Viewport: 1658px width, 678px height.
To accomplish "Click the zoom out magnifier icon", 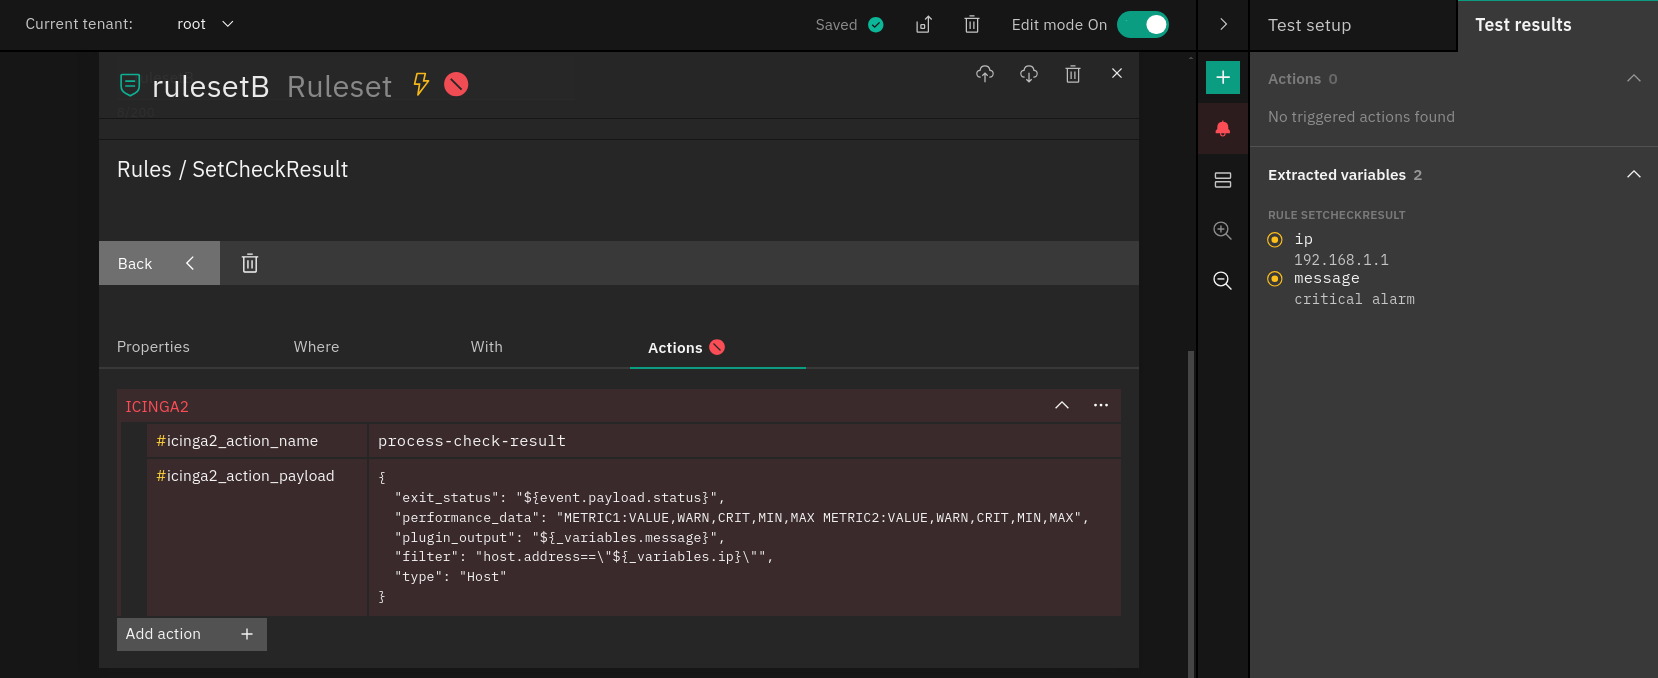I will (1222, 281).
